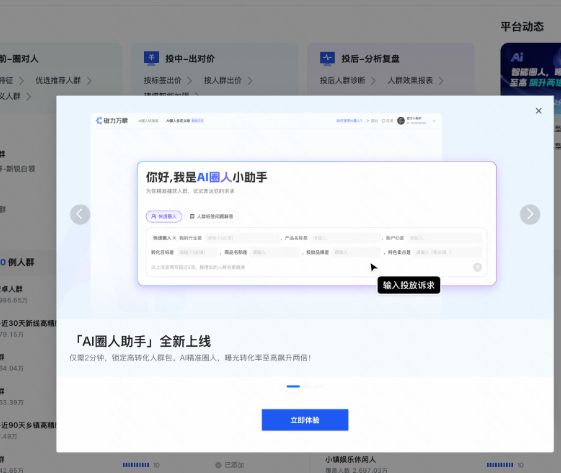Click the 立即体验 button
Screen dimensions: 561x473
(x=305, y=420)
